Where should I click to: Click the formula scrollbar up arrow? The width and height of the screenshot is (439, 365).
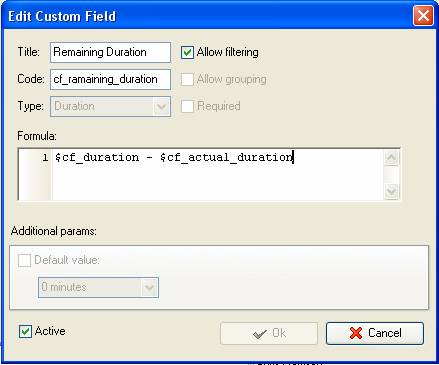point(391,157)
